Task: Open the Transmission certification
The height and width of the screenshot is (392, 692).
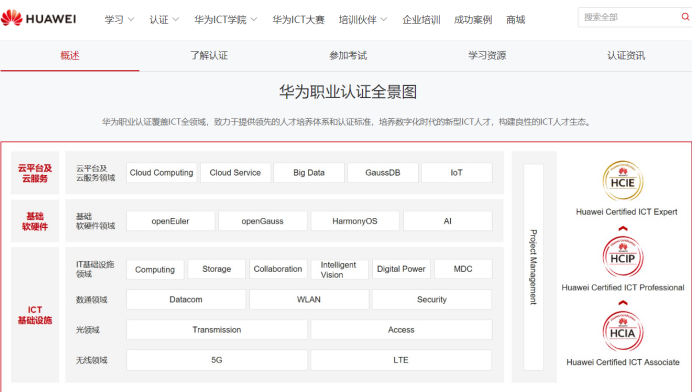Action: tap(217, 330)
